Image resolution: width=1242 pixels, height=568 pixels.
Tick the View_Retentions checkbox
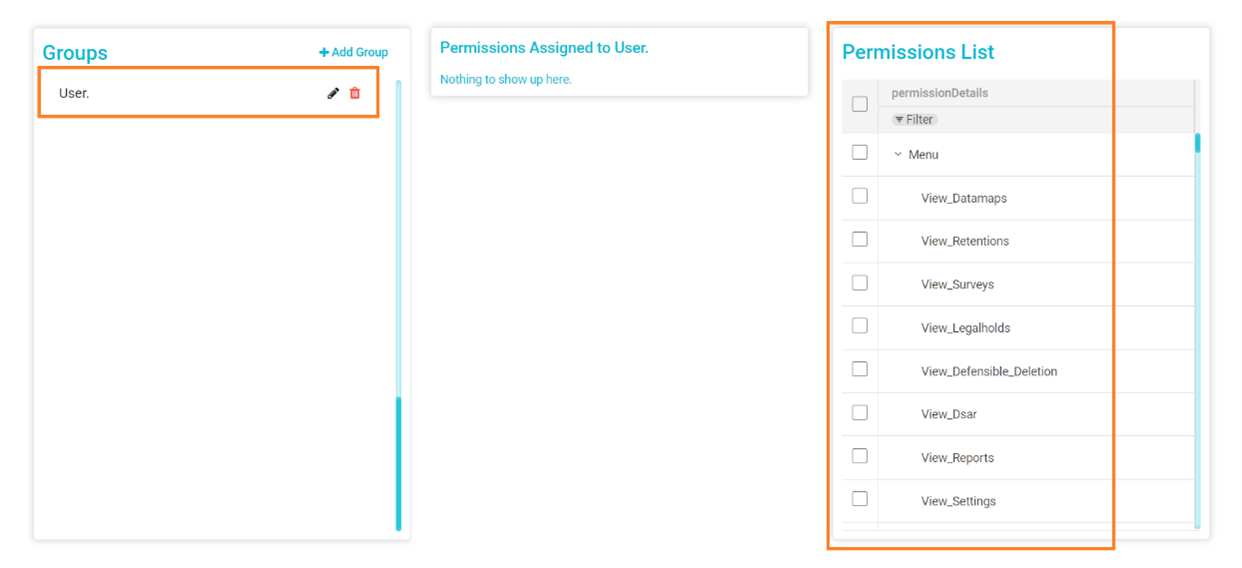pos(860,239)
